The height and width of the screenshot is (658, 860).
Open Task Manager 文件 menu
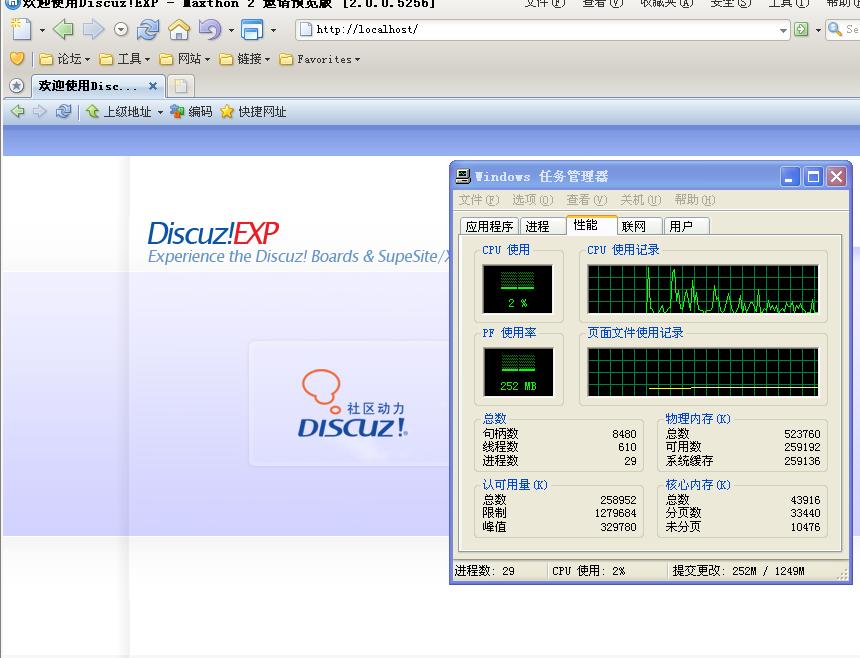[x=478, y=200]
